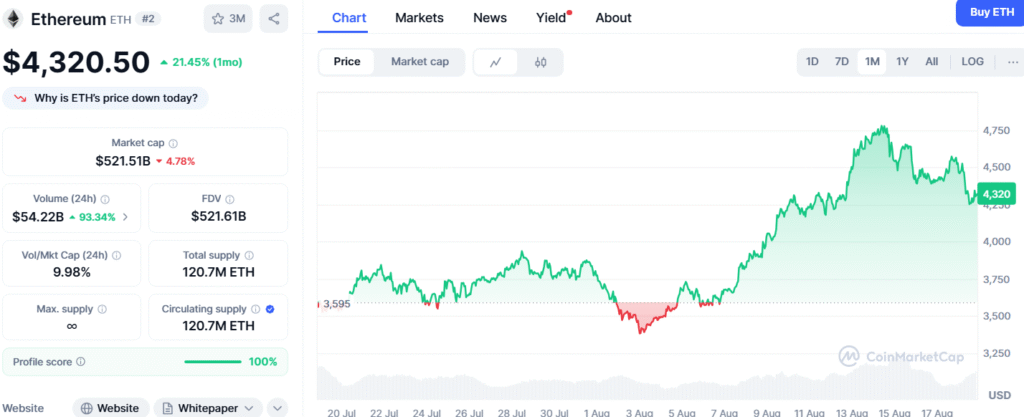Toggle chart to Market cap view
This screenshot has width=1024, height=417.
[x=419, y=62]
